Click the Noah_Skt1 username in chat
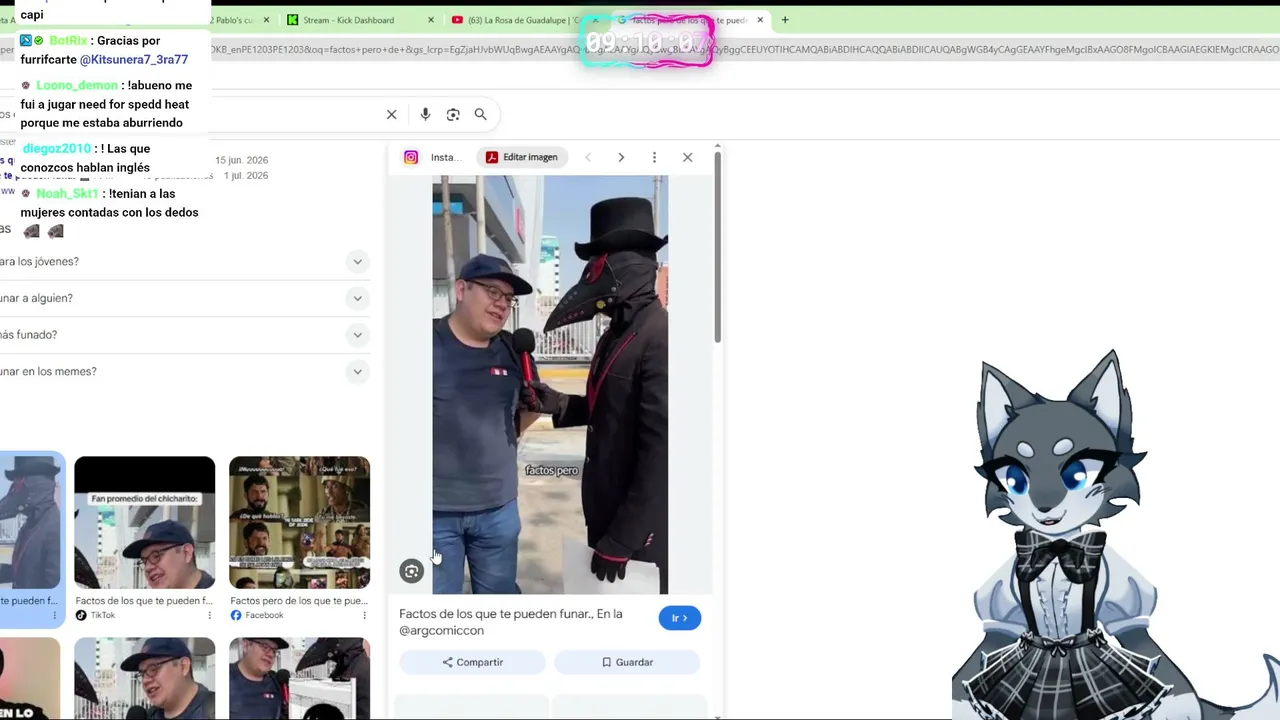Viewport: 1280px width, 720px height. tap(67, 194)
